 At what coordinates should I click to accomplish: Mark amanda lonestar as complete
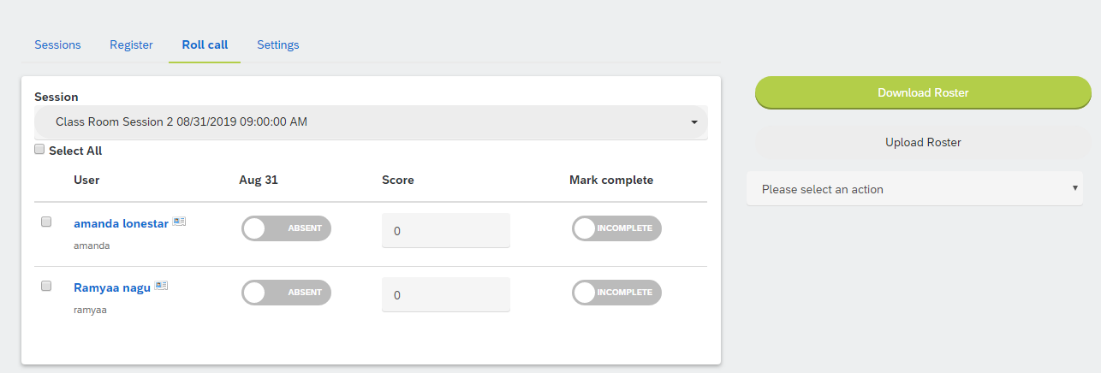[617, 228]
